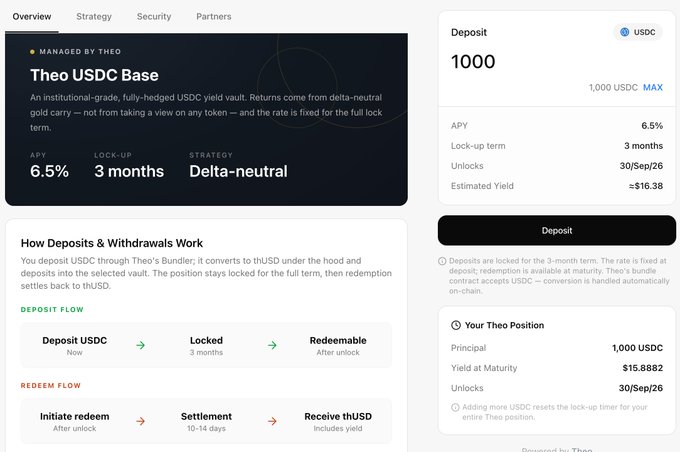This screenshot has height=452, width=680.
Task: Click the Deposit panel heading
Action: coord(469,33)
